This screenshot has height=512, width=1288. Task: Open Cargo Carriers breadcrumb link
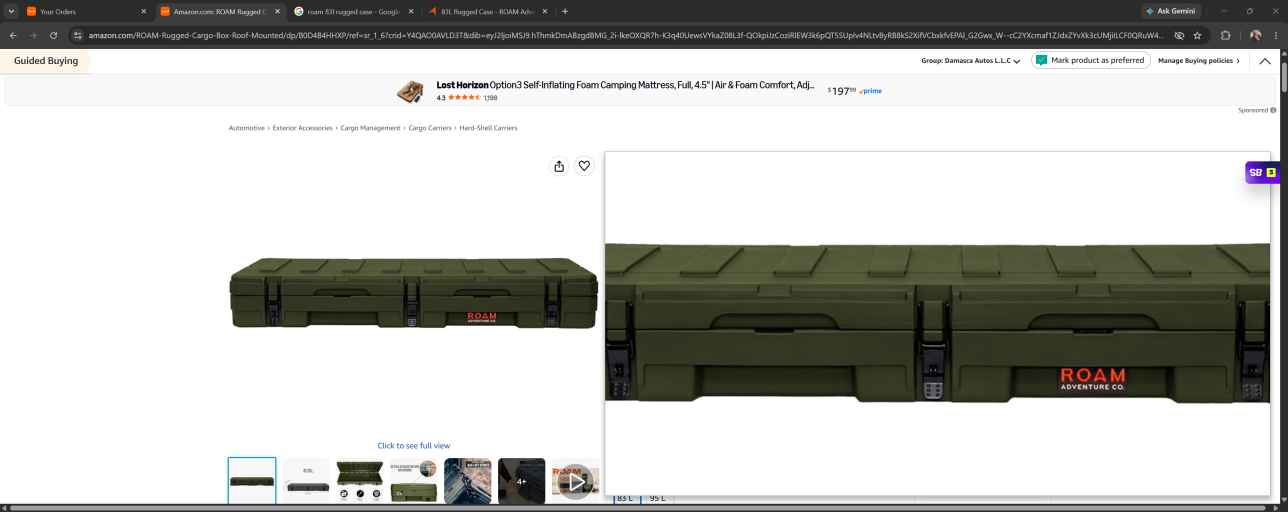pos(430,128)
